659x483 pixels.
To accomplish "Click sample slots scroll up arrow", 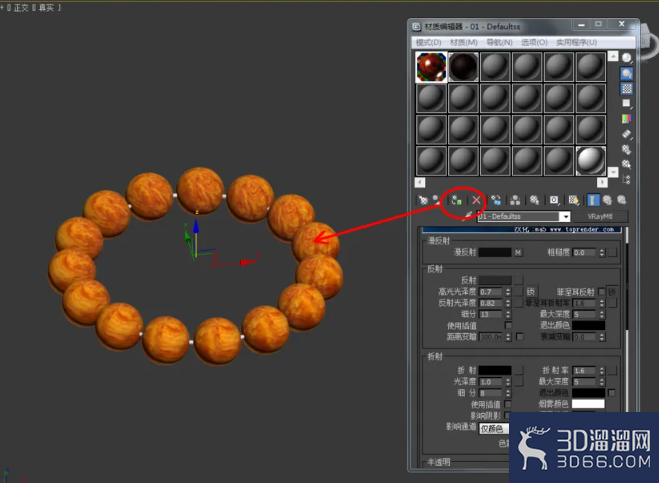I will 613,56.
